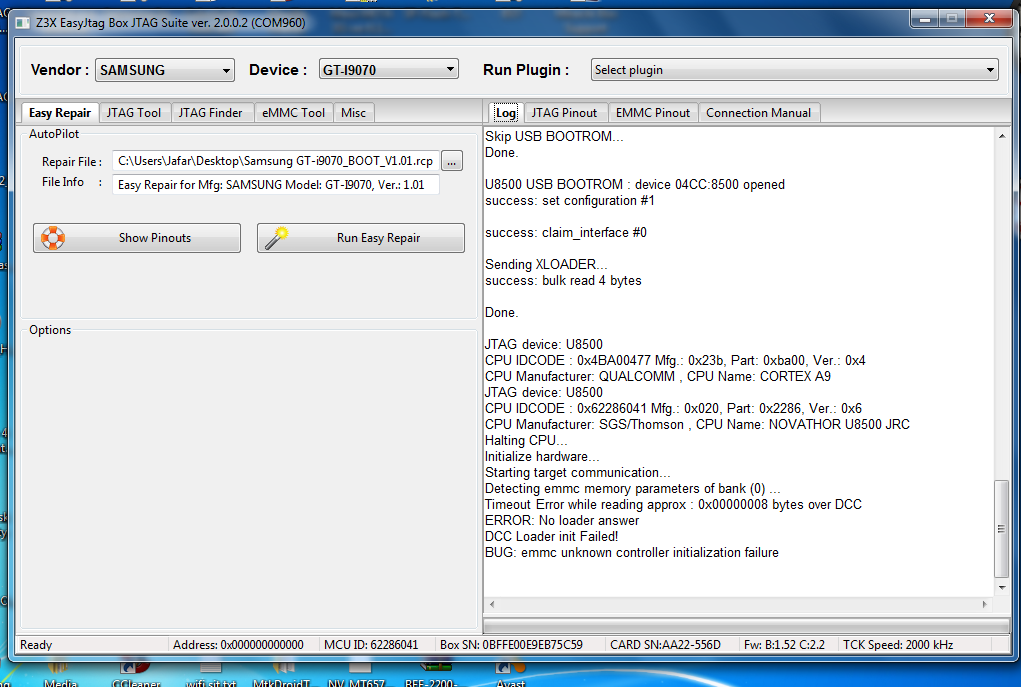This screenshot has width=1021, height=687.
Task: Open the EMMC Pinout tab
Action: click(653, 113)
